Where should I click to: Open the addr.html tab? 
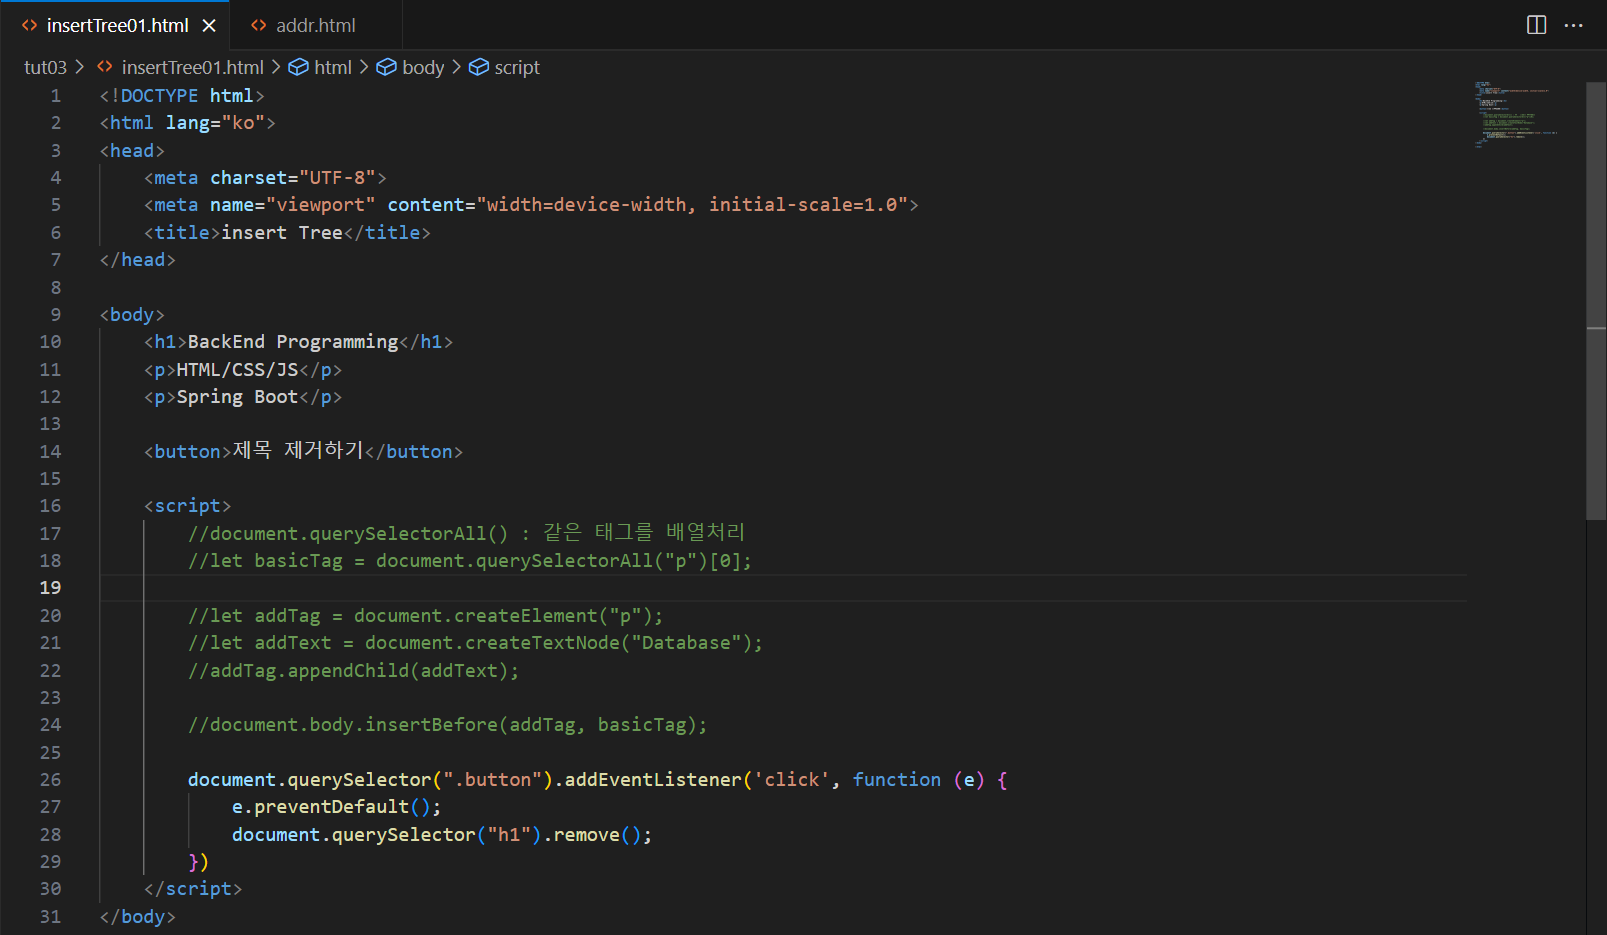click(x=315, y=25)
